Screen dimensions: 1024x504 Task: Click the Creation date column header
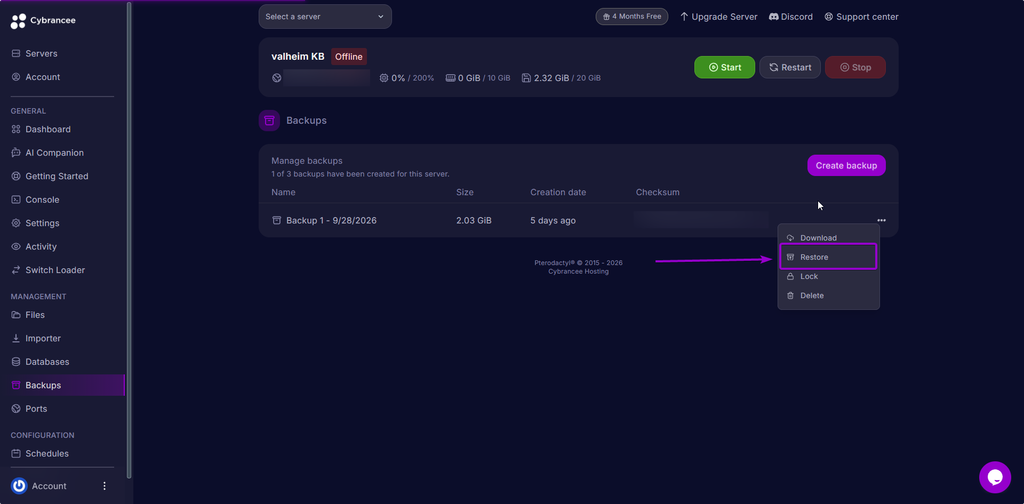558,193
